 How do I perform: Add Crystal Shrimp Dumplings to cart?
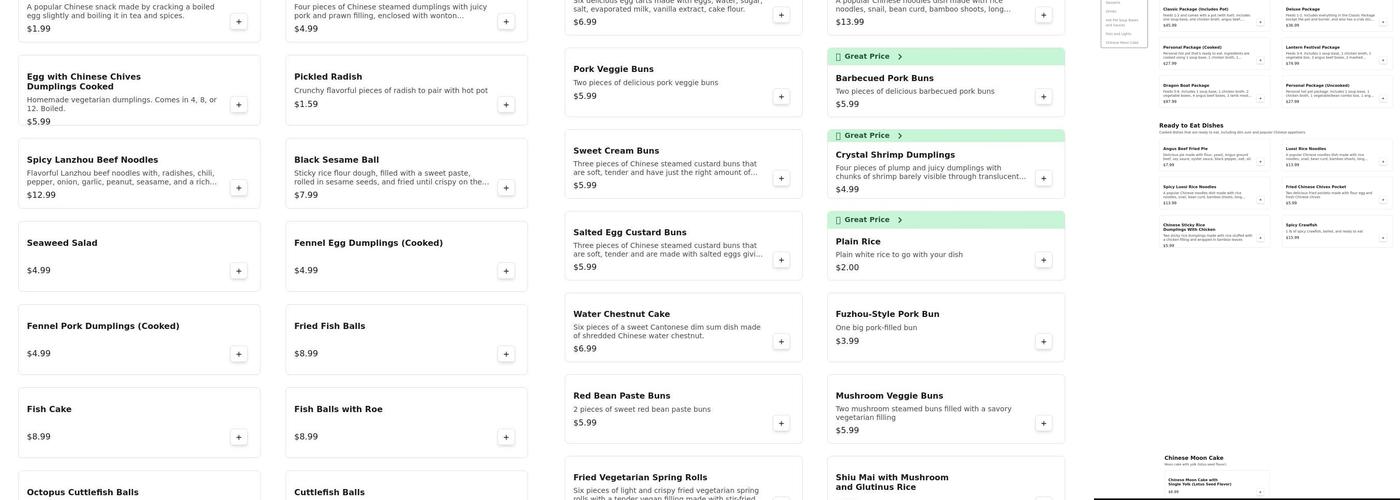coord(1044,178)
